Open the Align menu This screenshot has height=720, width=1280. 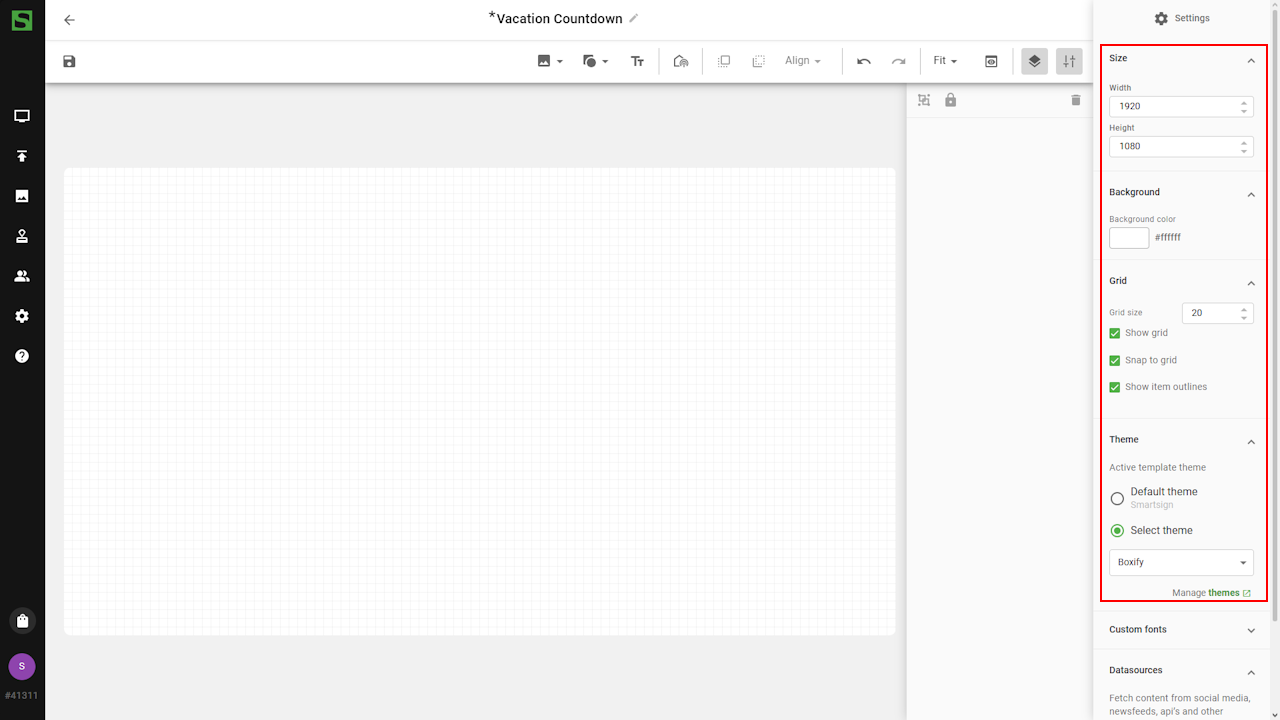pos(803,61)
